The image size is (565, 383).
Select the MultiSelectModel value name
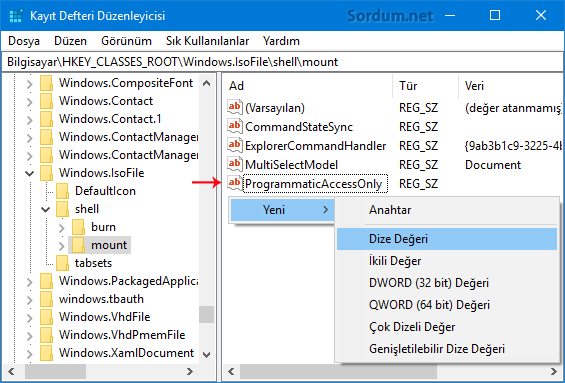292,165
